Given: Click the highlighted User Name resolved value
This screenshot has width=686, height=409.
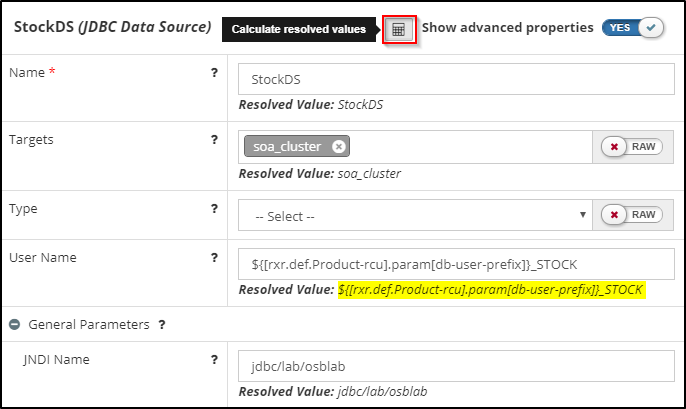Looking at the screenshot, I should pyautogui.click(x=491, y=289).
